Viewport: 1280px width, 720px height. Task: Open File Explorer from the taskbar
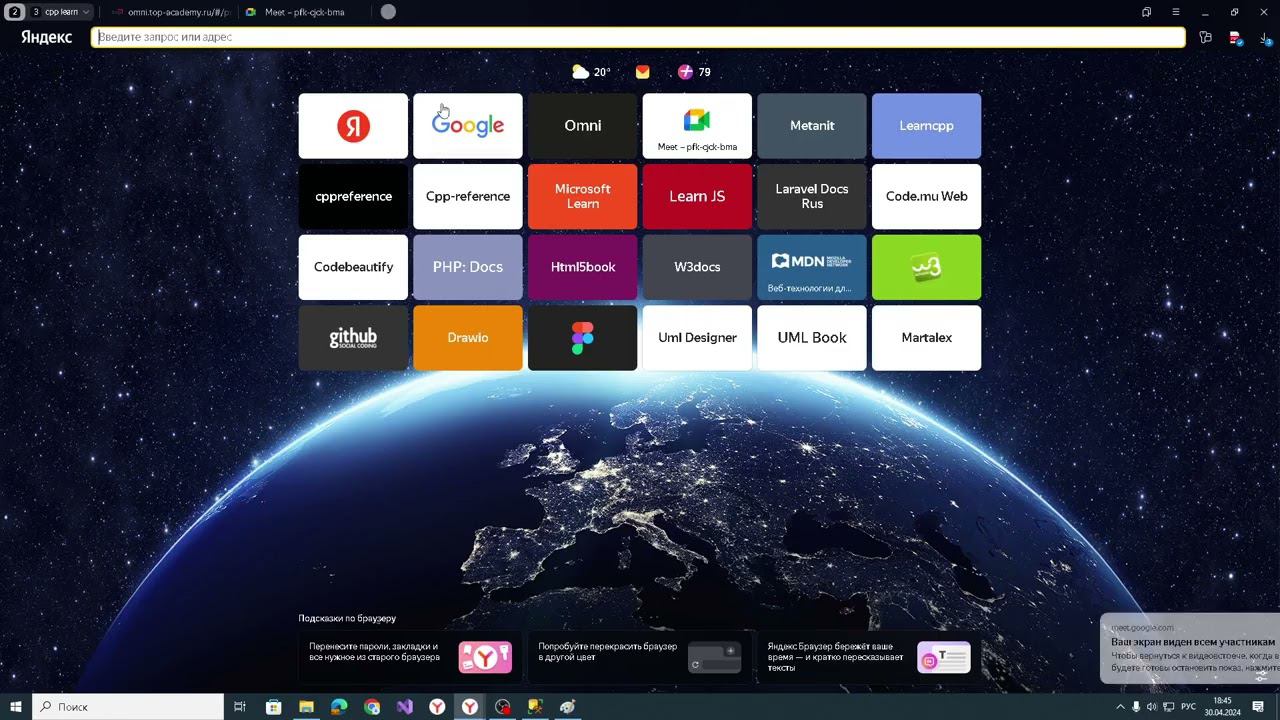pyautogui.click(x=307, y=707)
